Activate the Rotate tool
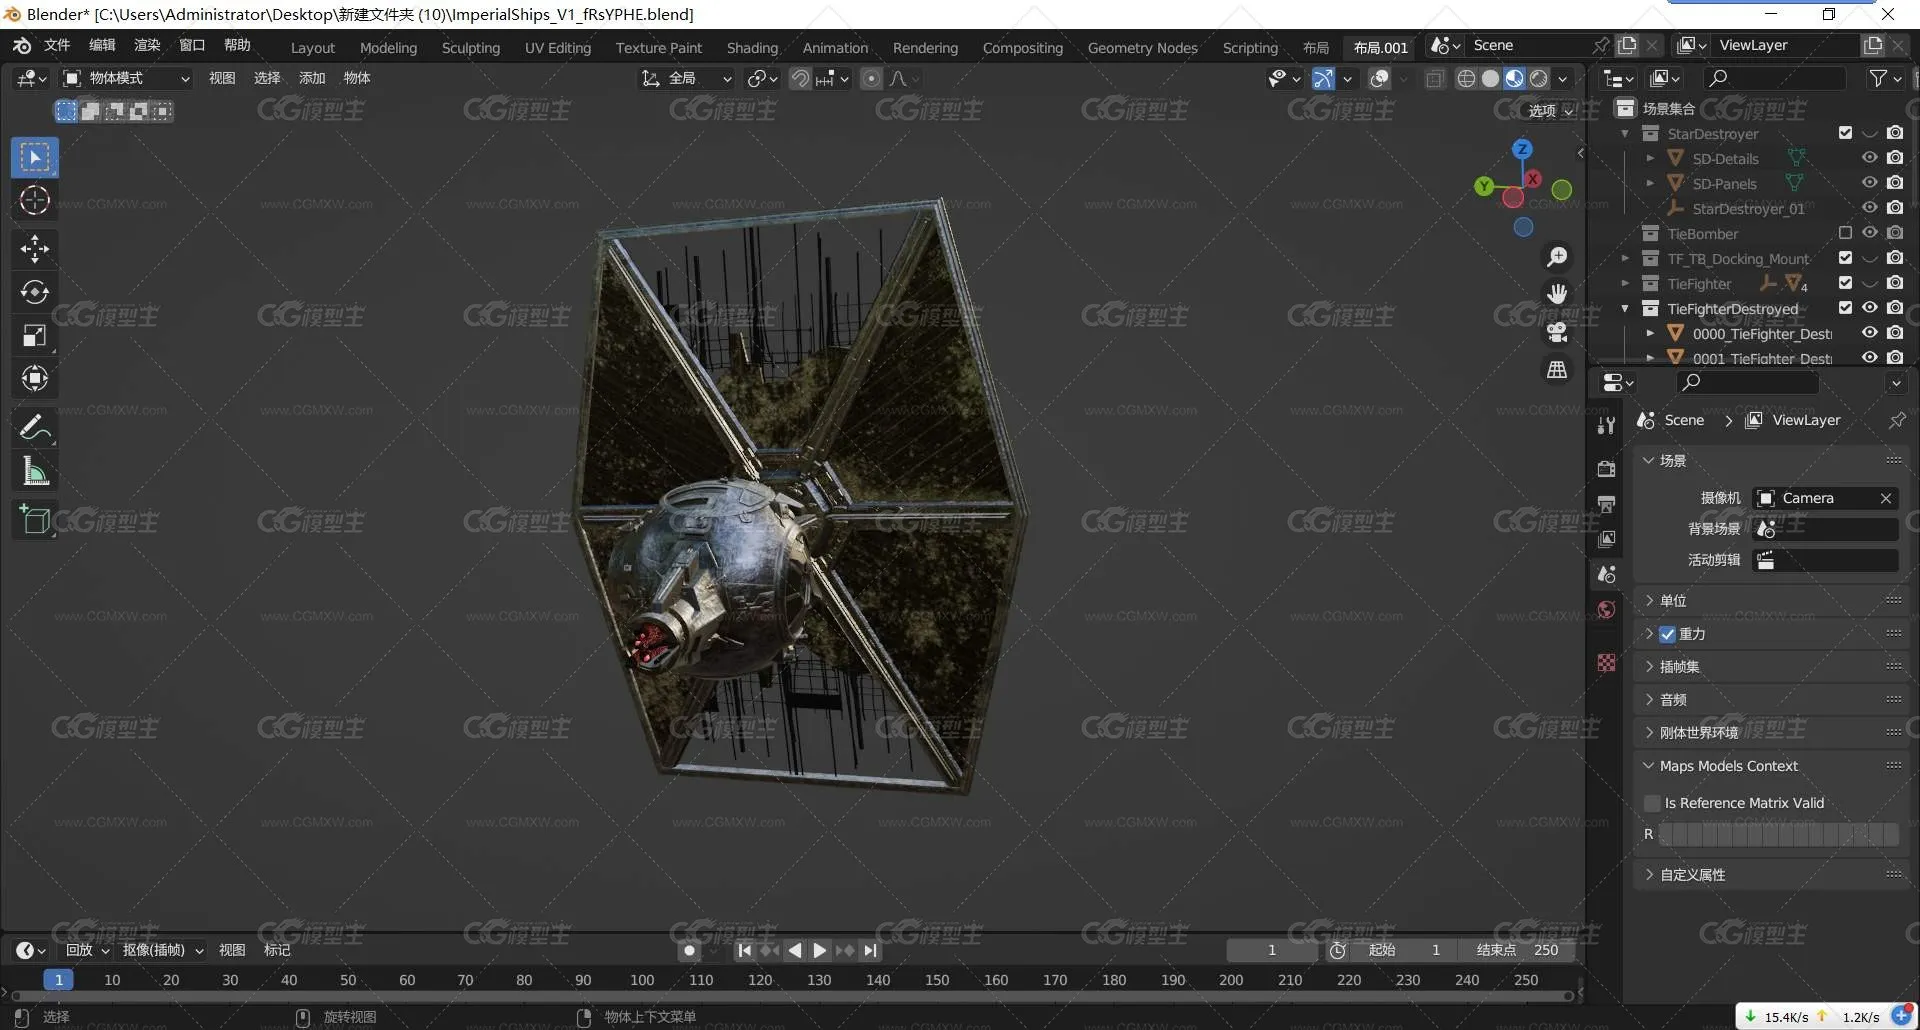 pos(35,292)
